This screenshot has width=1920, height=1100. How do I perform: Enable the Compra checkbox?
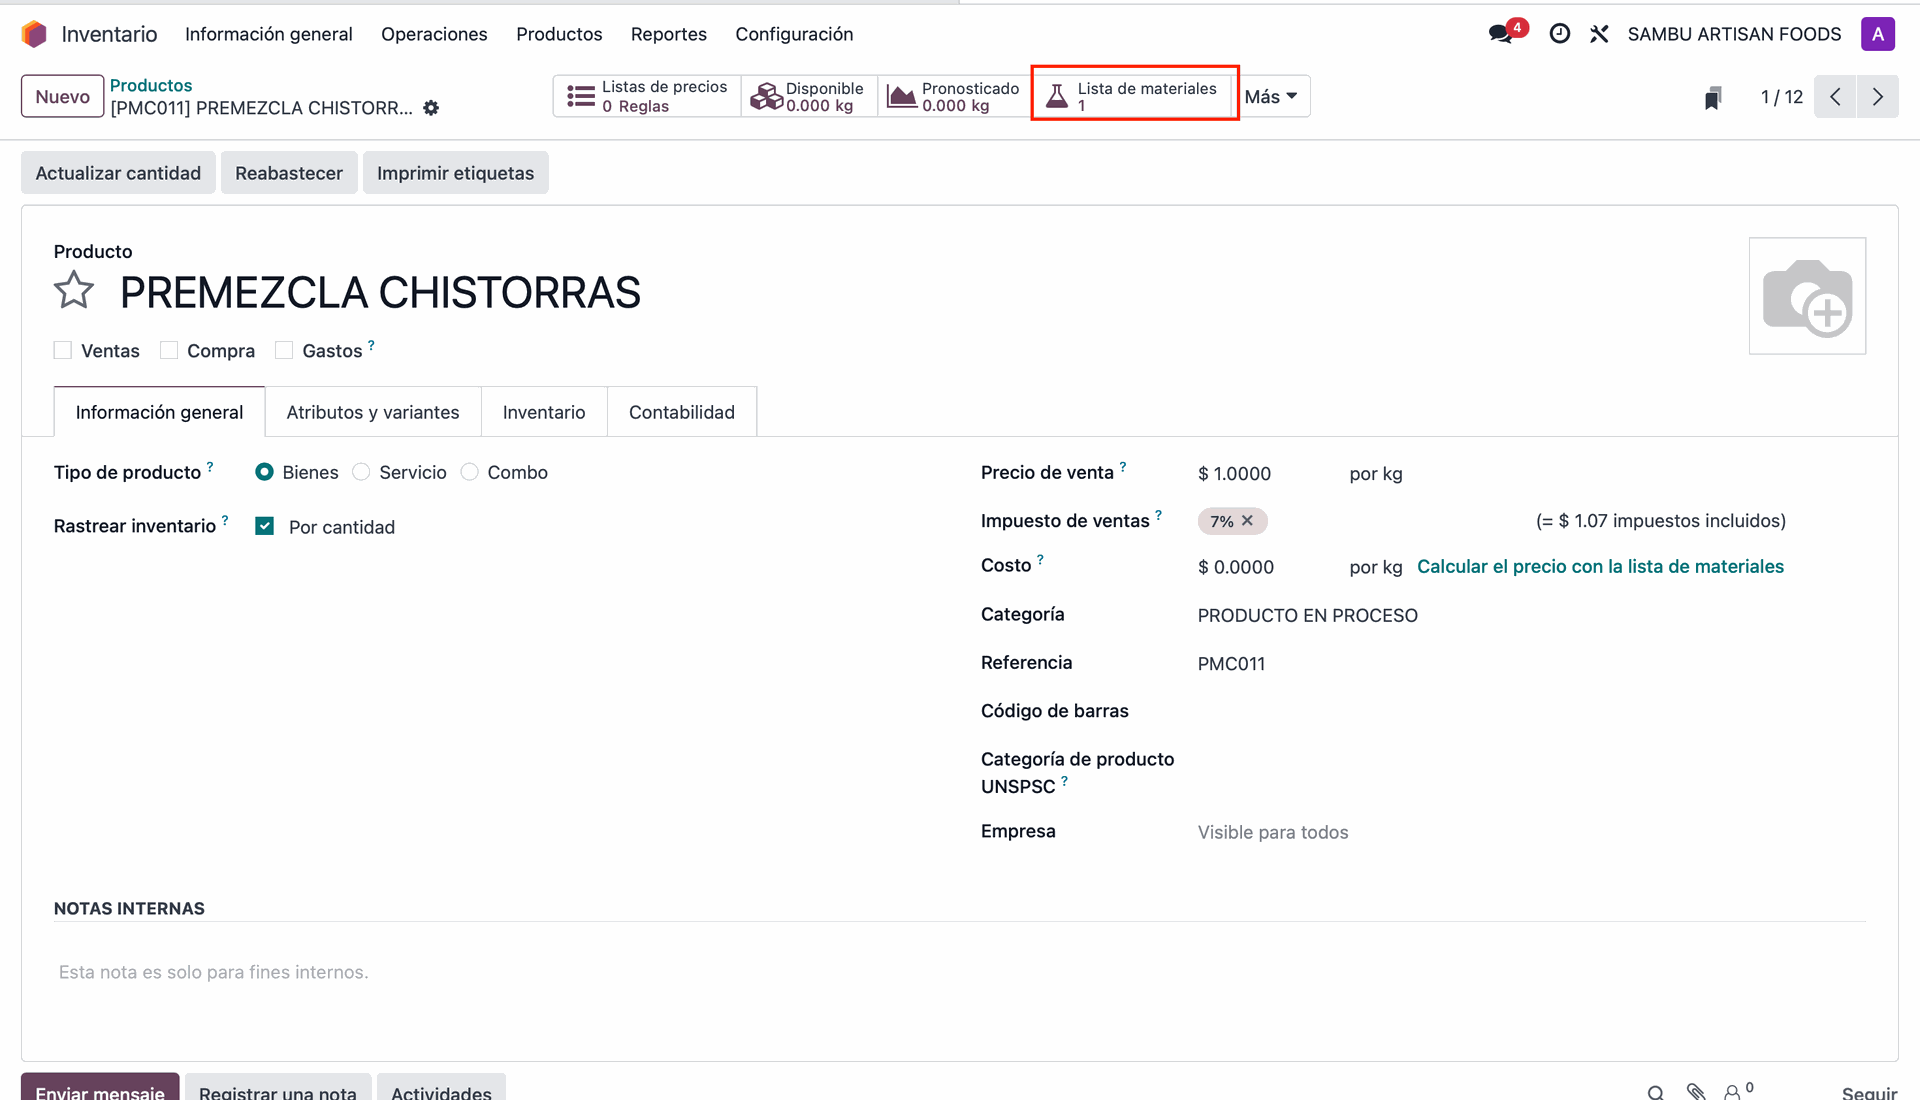click(169, 351)
